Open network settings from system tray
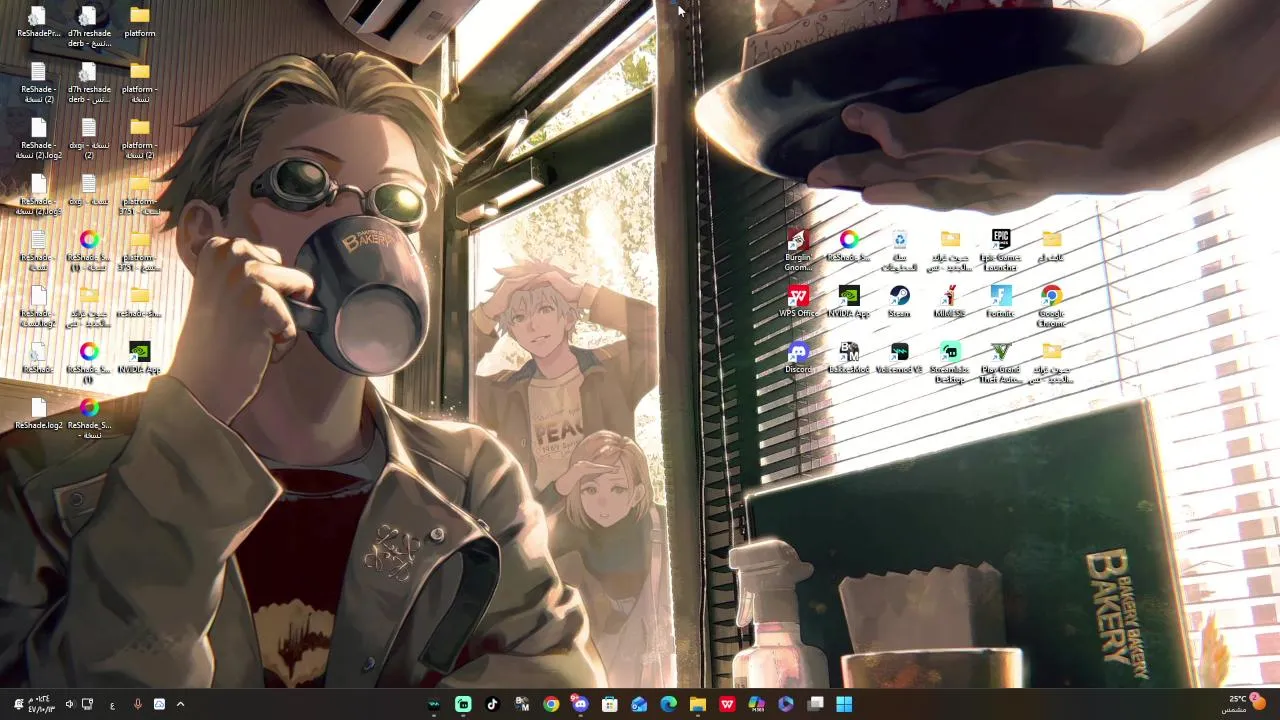Viewport: 1280px width, 720px height. coord(87,704)
